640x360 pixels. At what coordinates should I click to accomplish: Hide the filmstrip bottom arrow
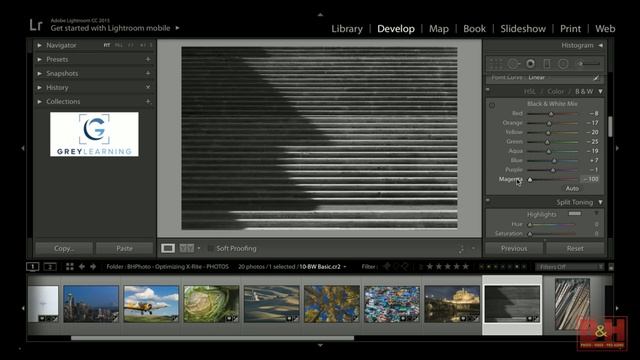click(x=320, y=345)
